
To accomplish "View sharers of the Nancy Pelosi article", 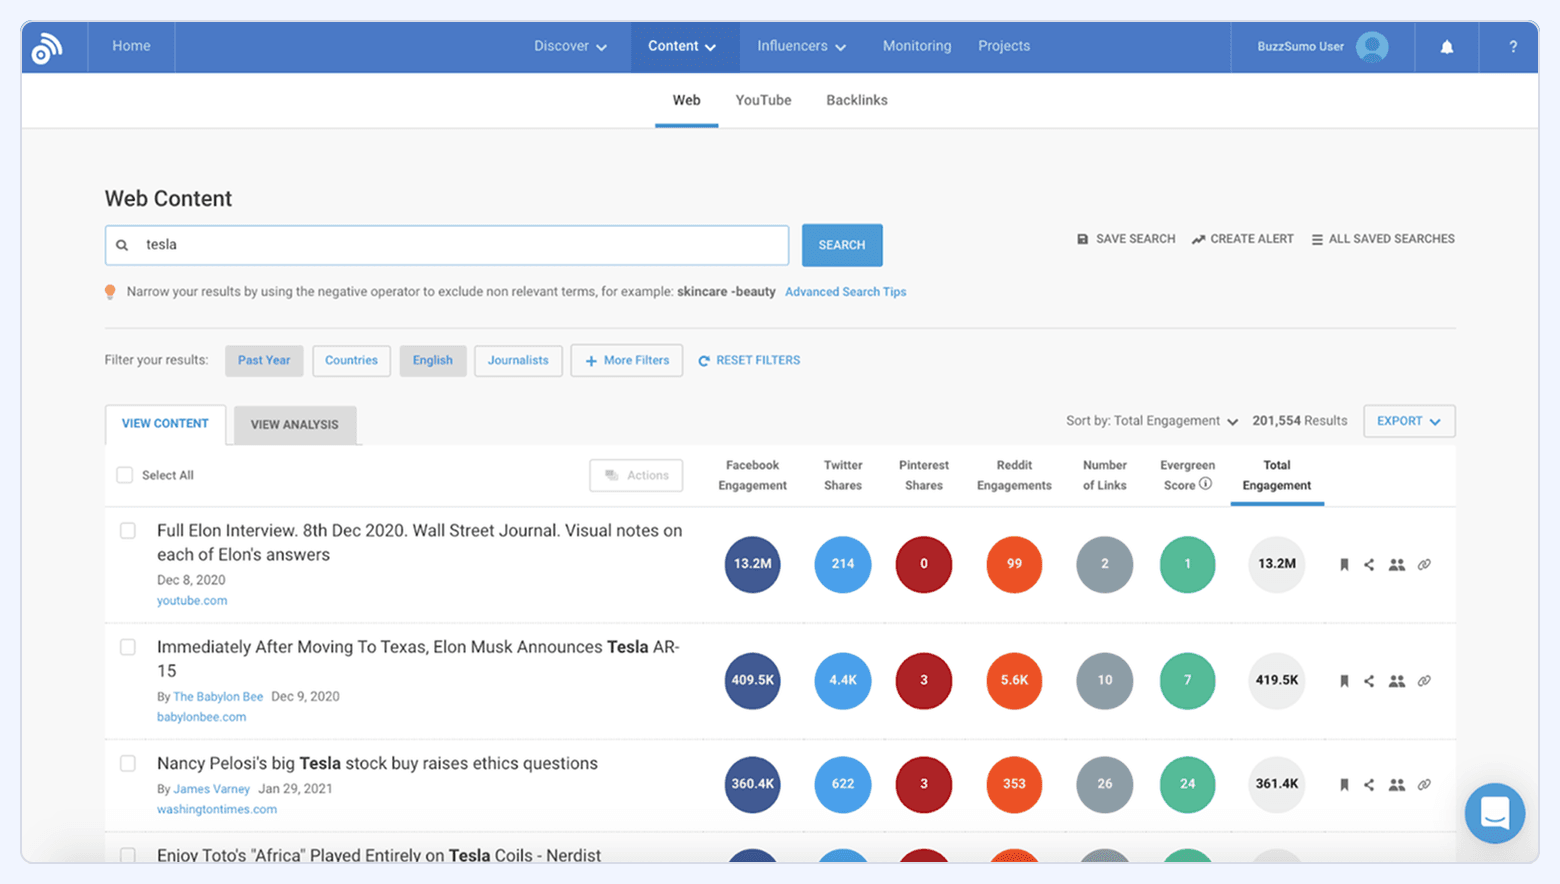I will 1398,785.
